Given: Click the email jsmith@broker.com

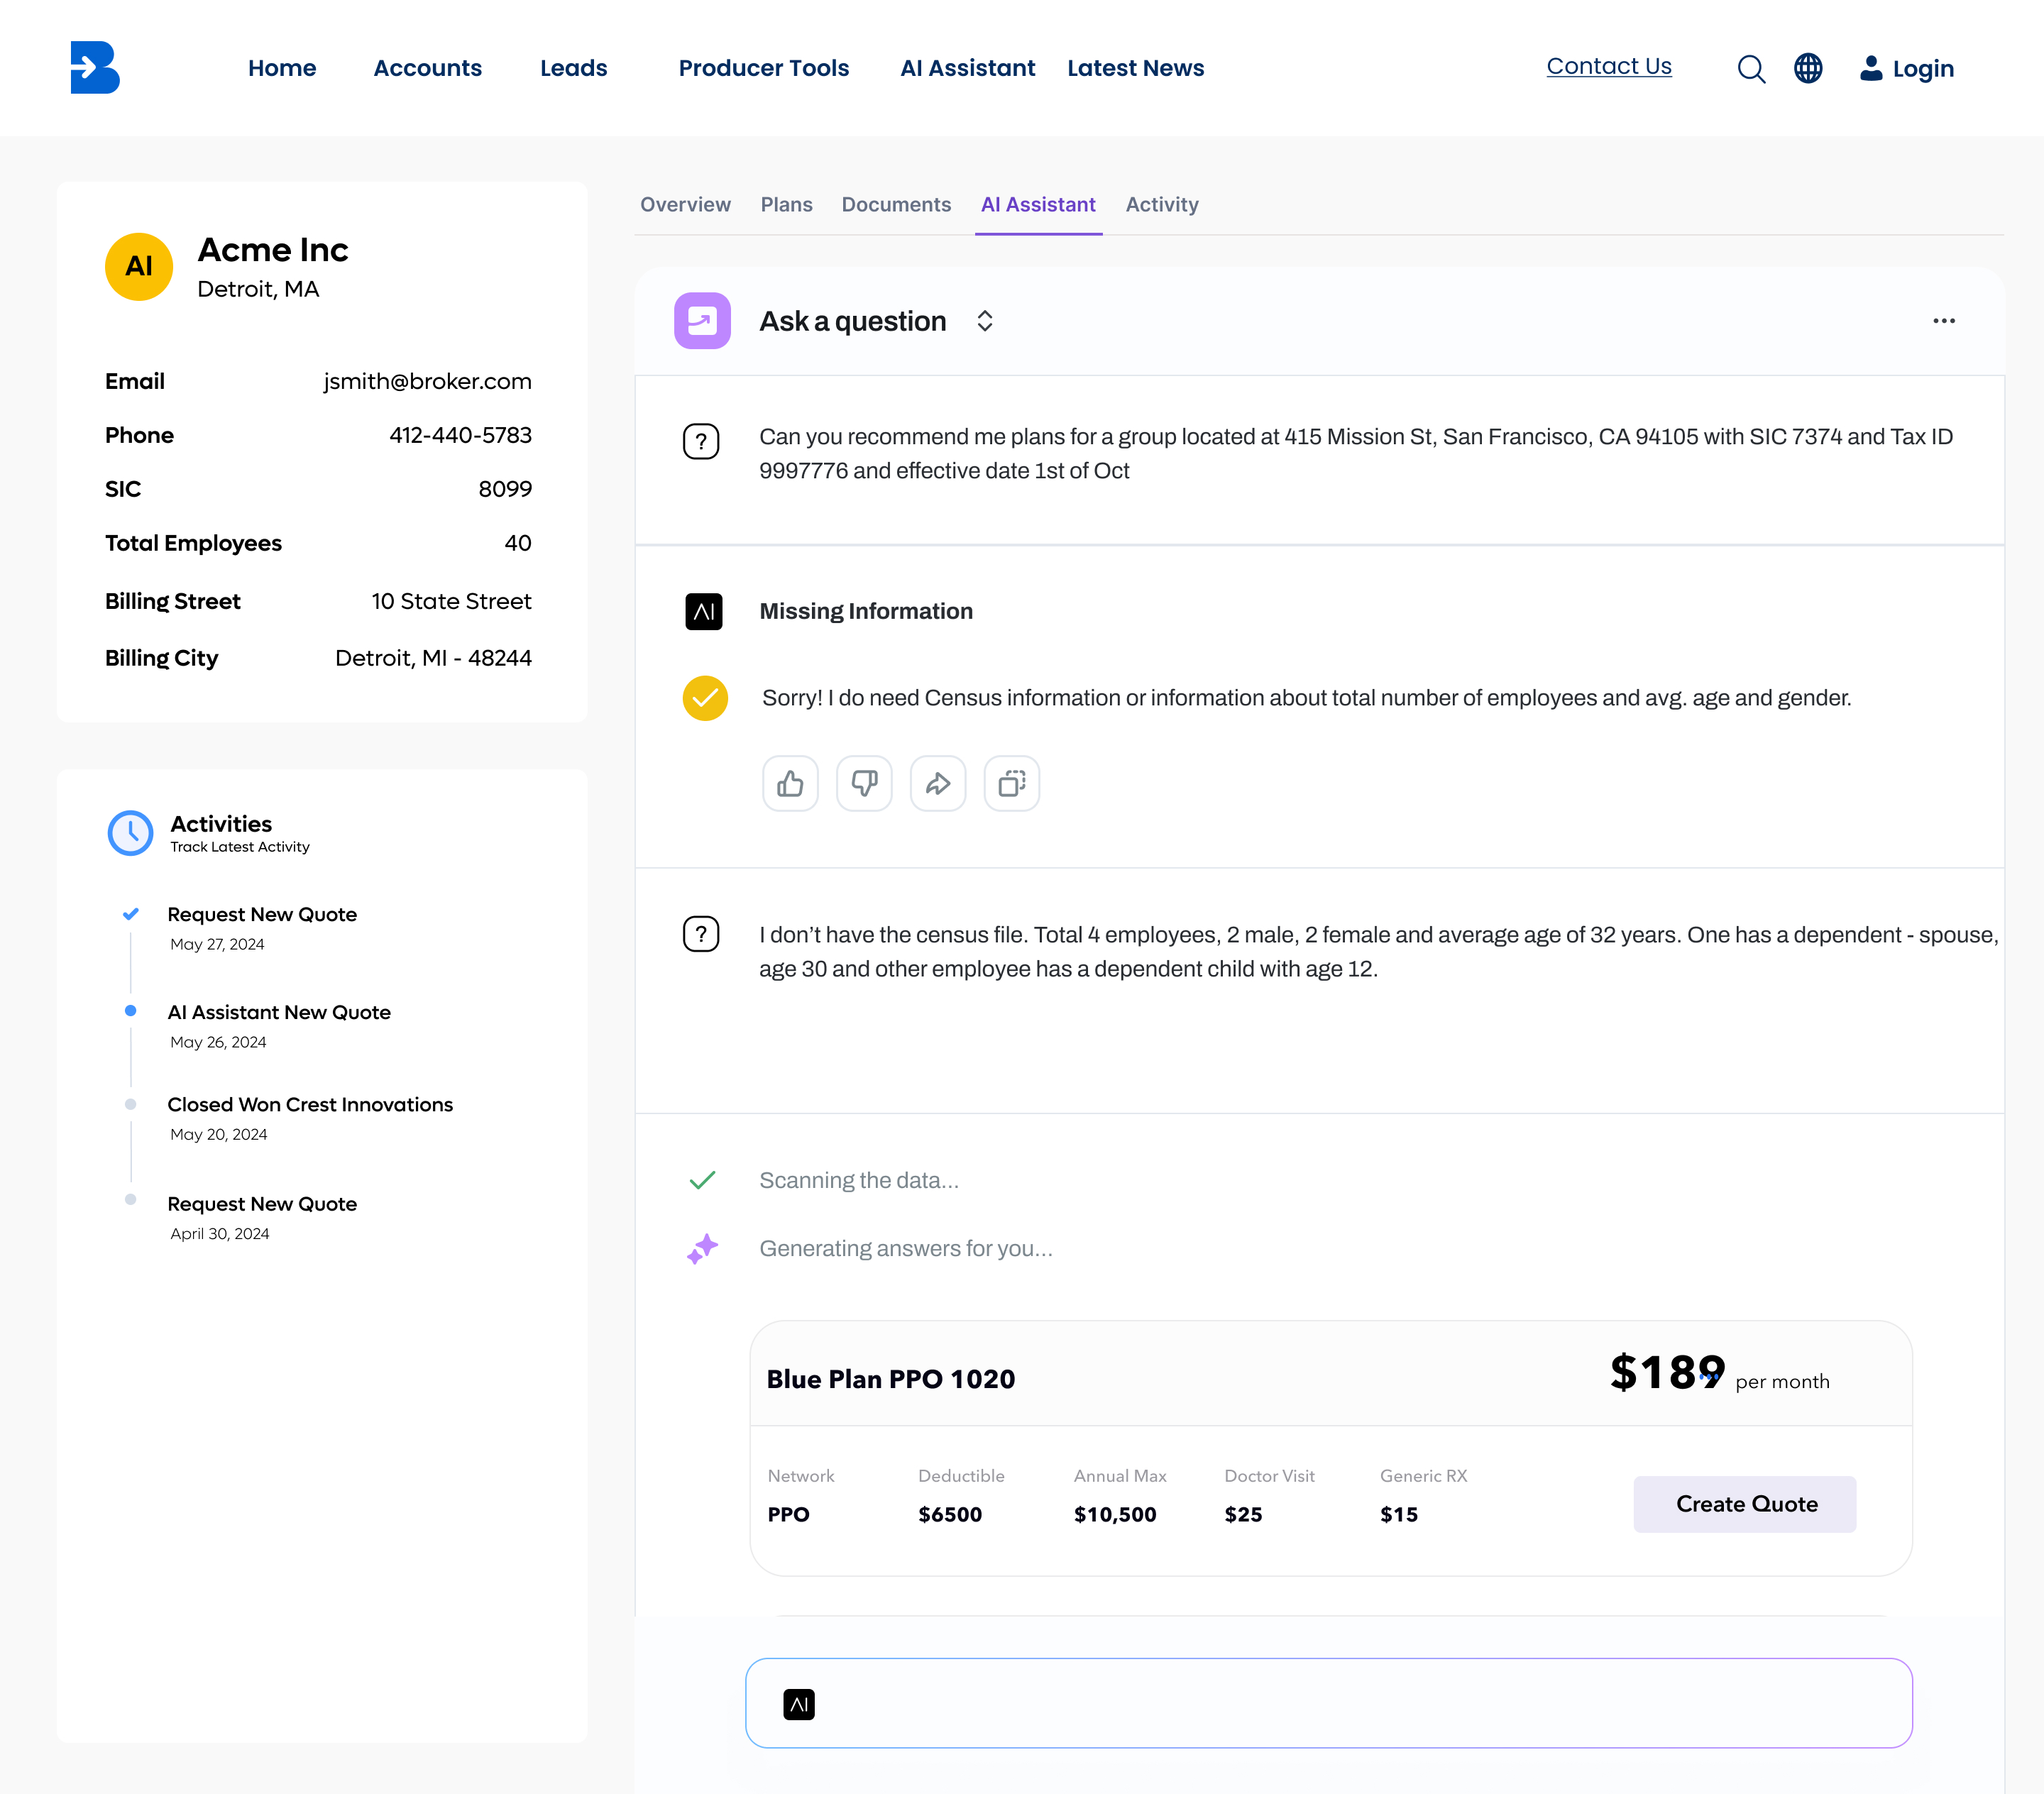Looking at the screenshot, I should click(x=427, y=381).
